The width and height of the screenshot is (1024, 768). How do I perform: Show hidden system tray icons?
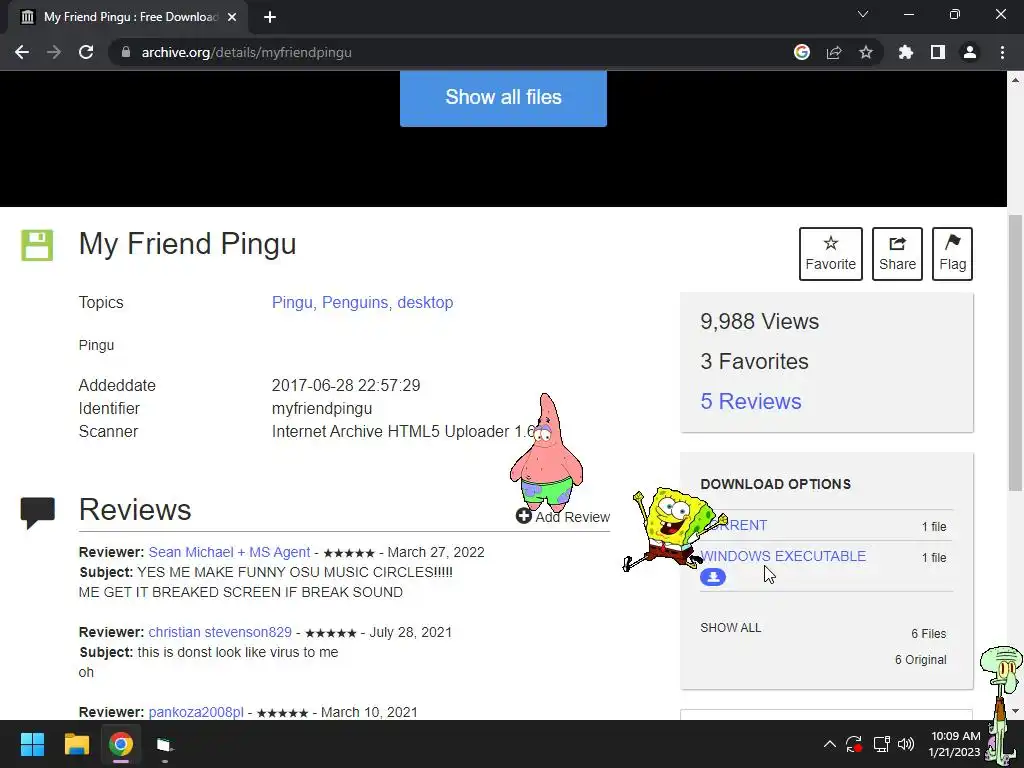tap(829, 744)
